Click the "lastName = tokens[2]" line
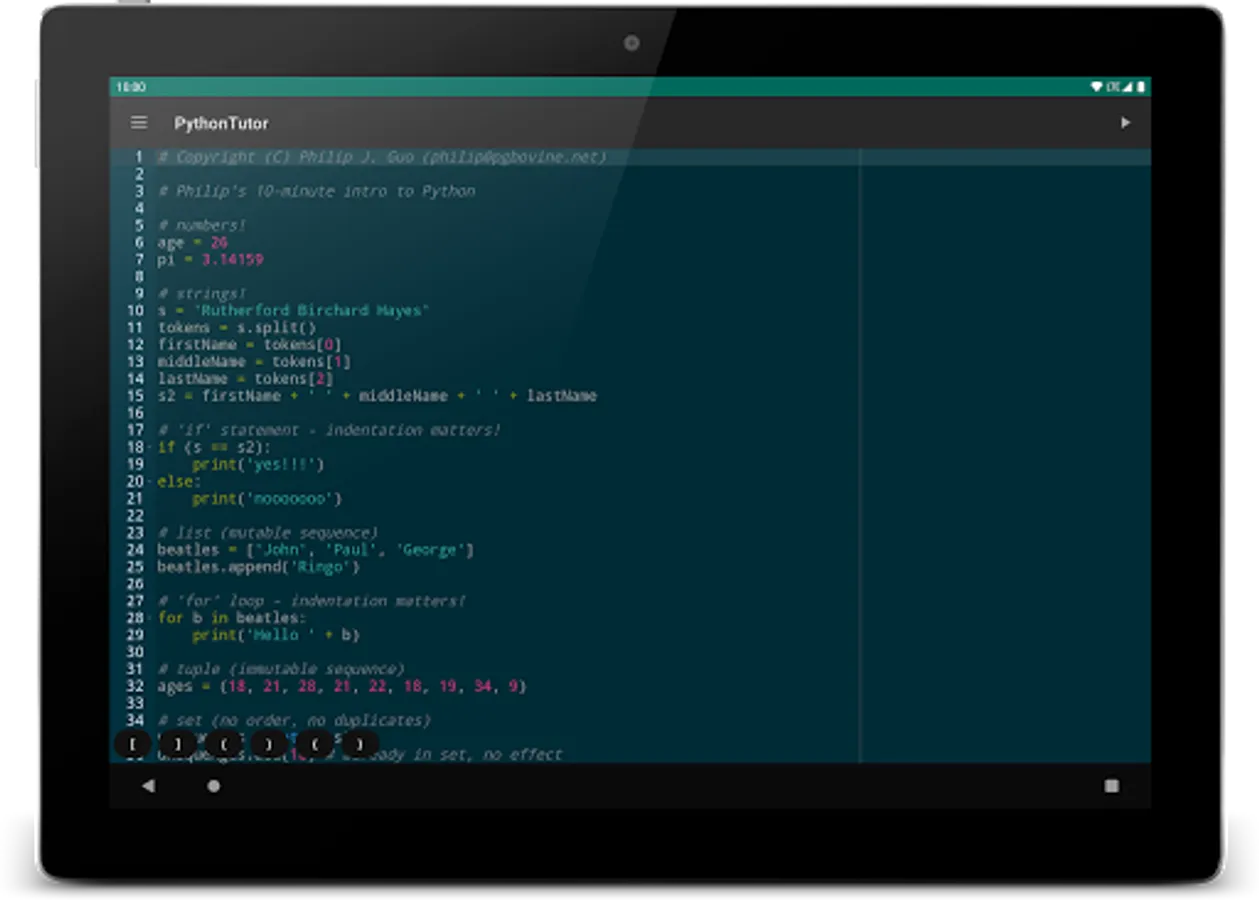 pyautogui.click(x=246, y=378)
